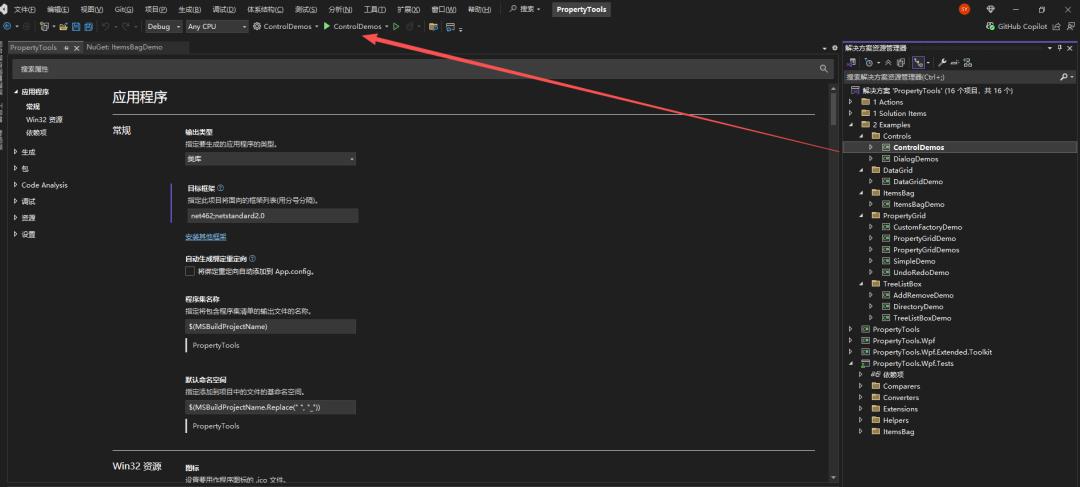This screenshot has width=1080, height=487.
Task: Click the undo arrow toolbar icon
Action: pos(105,26)
